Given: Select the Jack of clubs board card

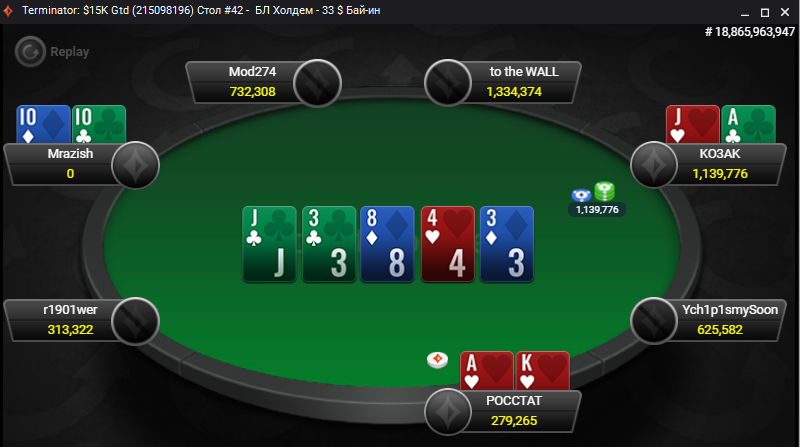Looking at the screenshot, I should (269, 244).
